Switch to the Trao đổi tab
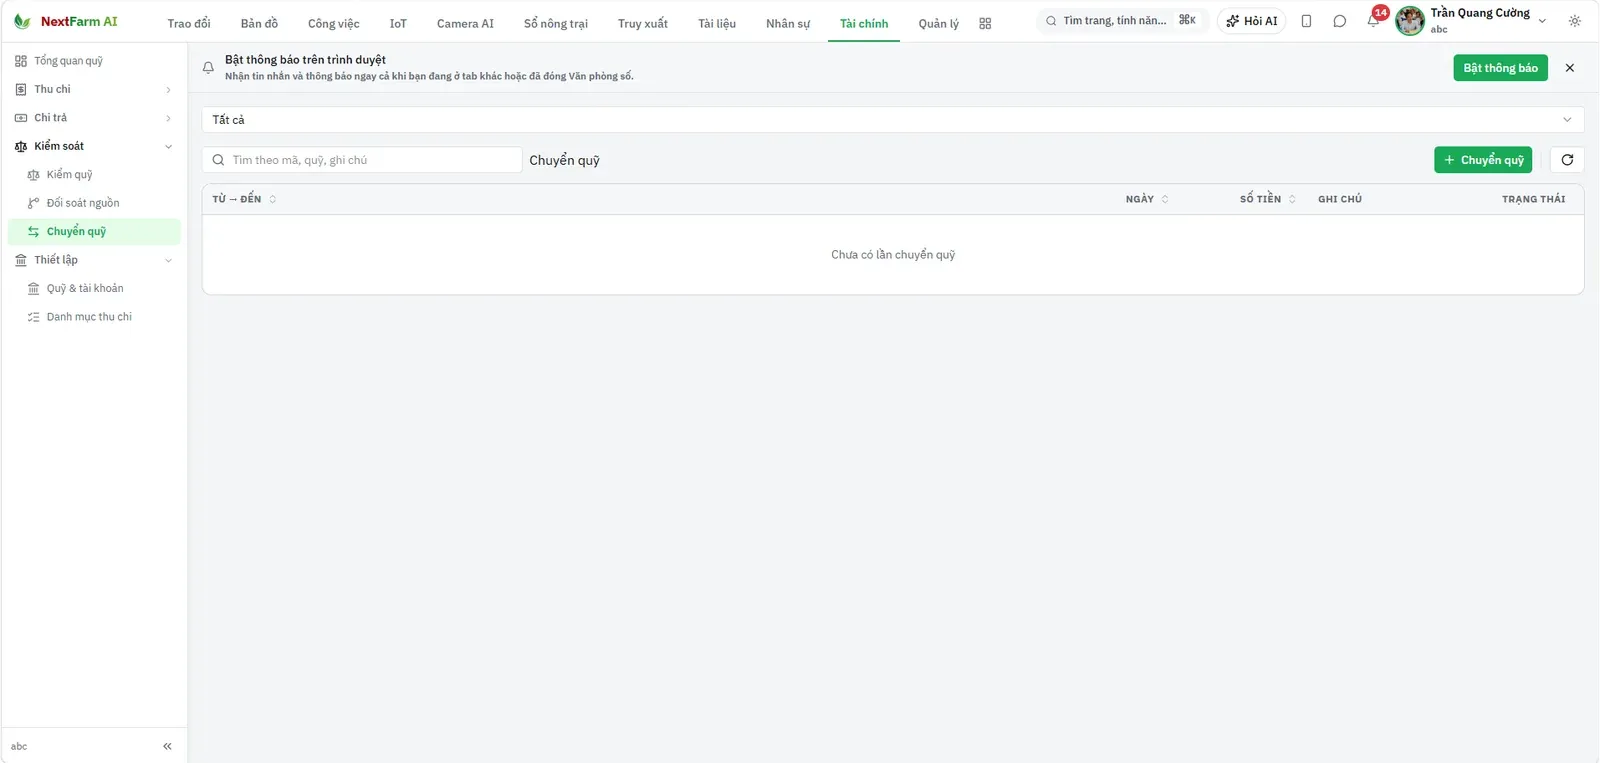The height and width of the screenshot is (763, 1600). click(x=189, y=23)
